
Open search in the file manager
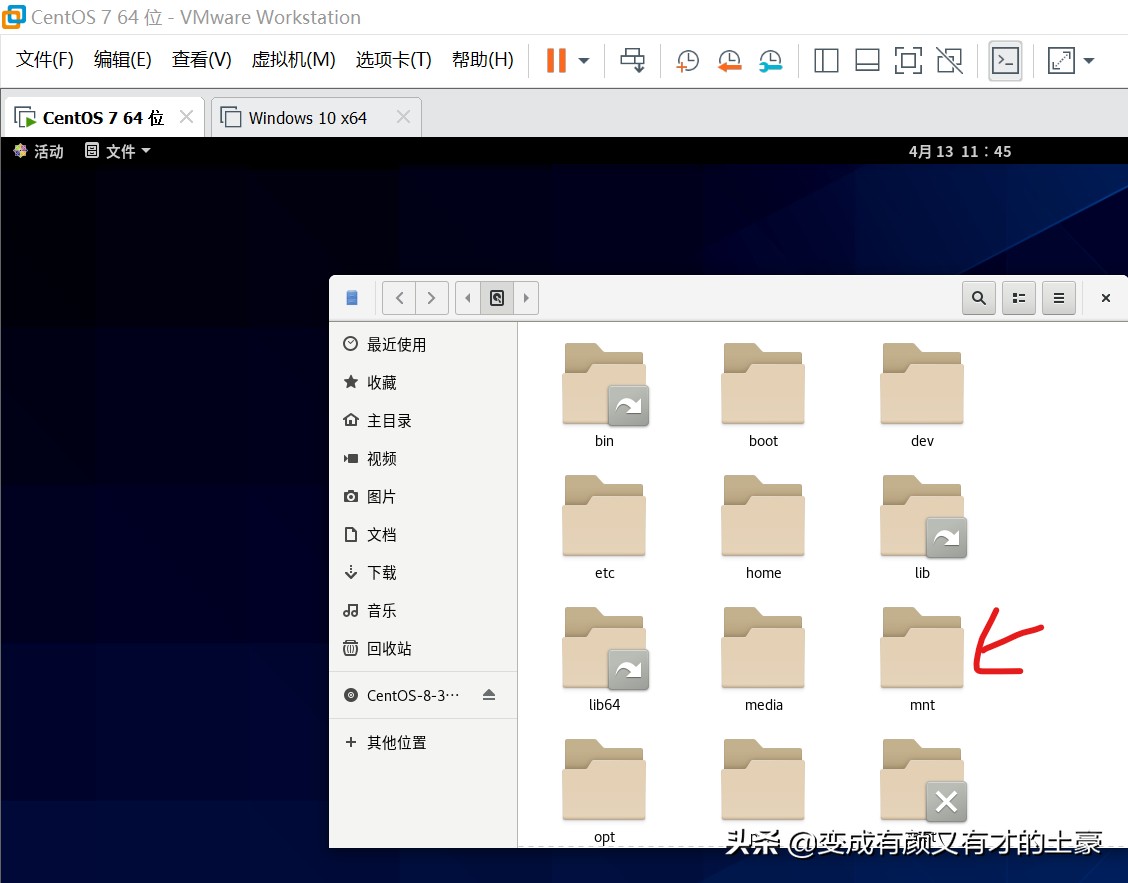(978, 298)
